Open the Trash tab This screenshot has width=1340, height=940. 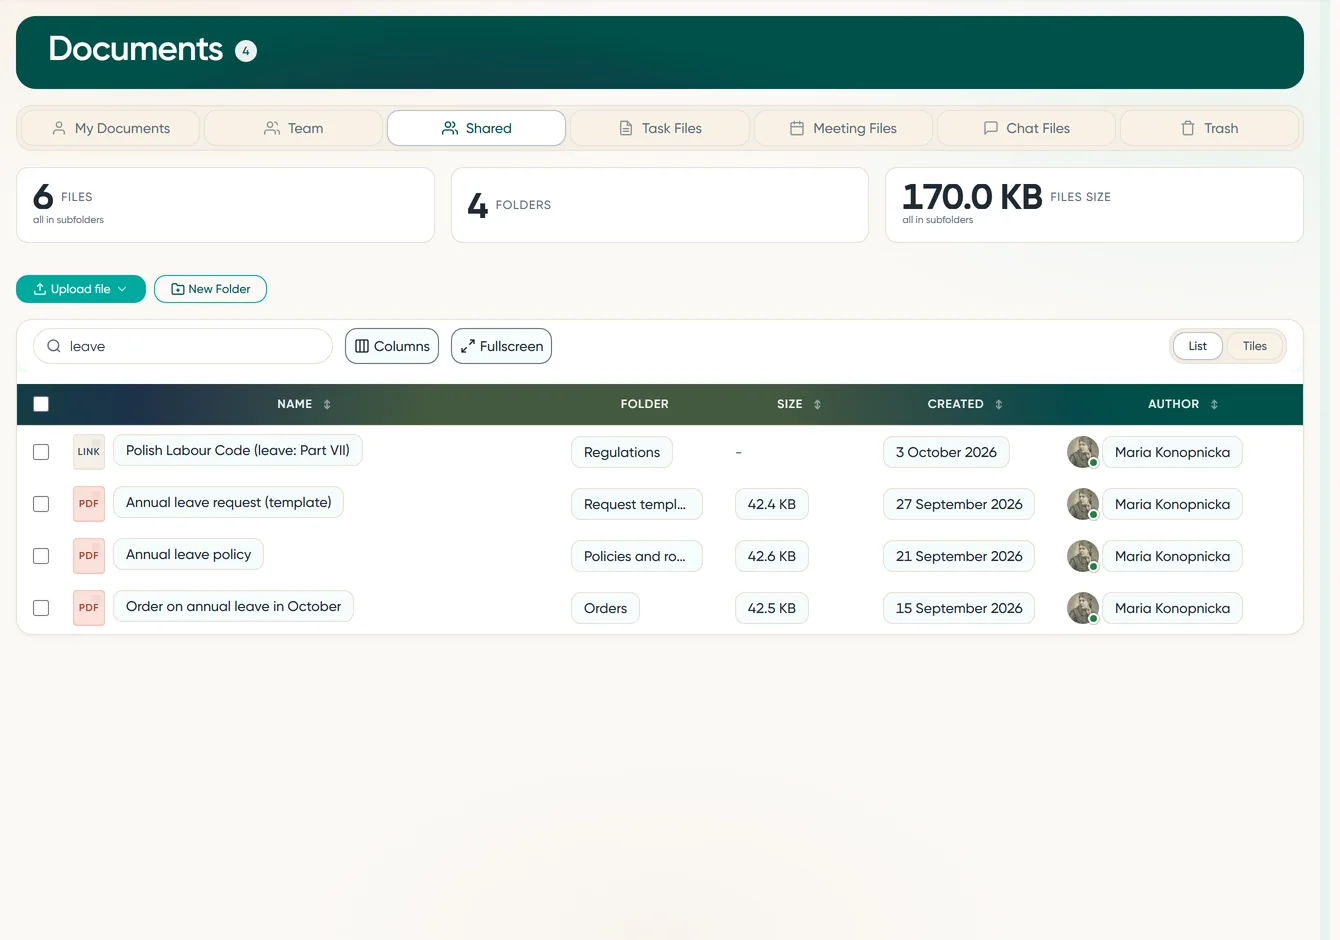(1209, 128)
